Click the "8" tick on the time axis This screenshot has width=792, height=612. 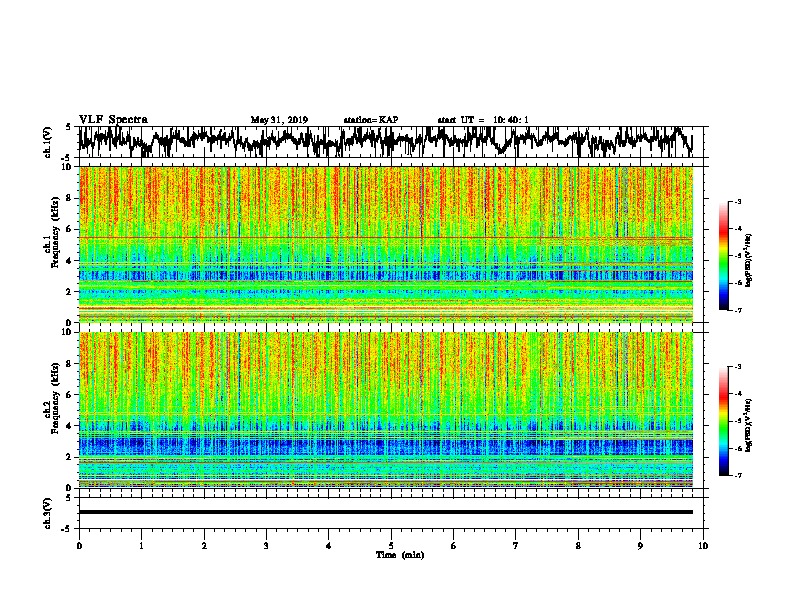[x=578, y=545]
